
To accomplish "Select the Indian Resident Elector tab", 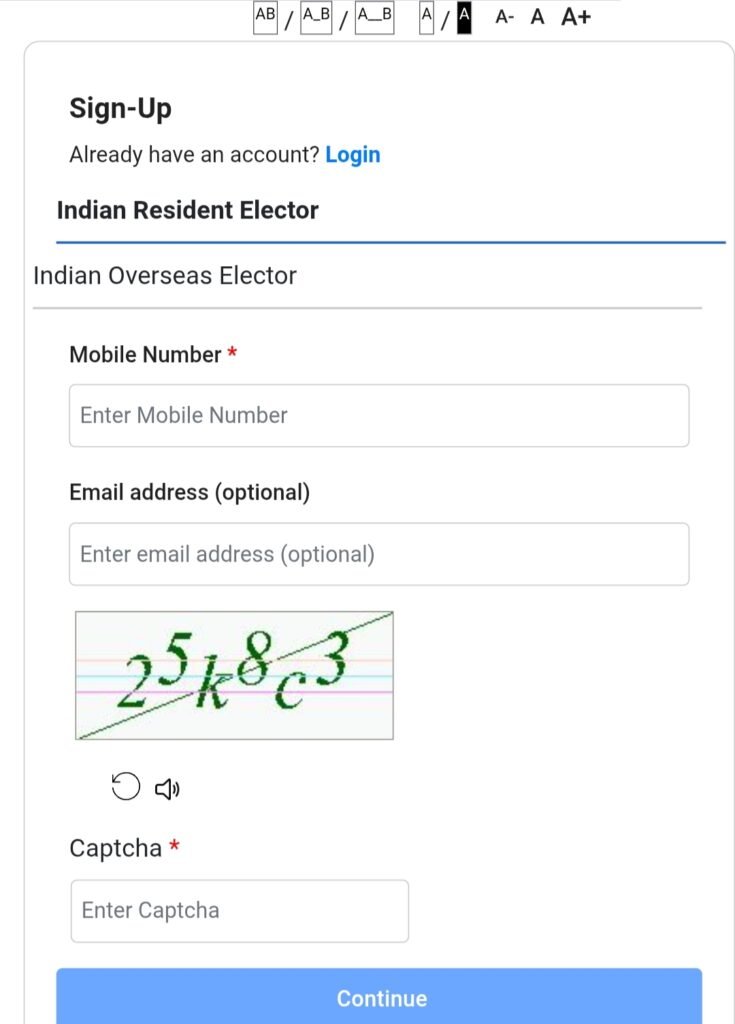I will click(x=188, y=210).
